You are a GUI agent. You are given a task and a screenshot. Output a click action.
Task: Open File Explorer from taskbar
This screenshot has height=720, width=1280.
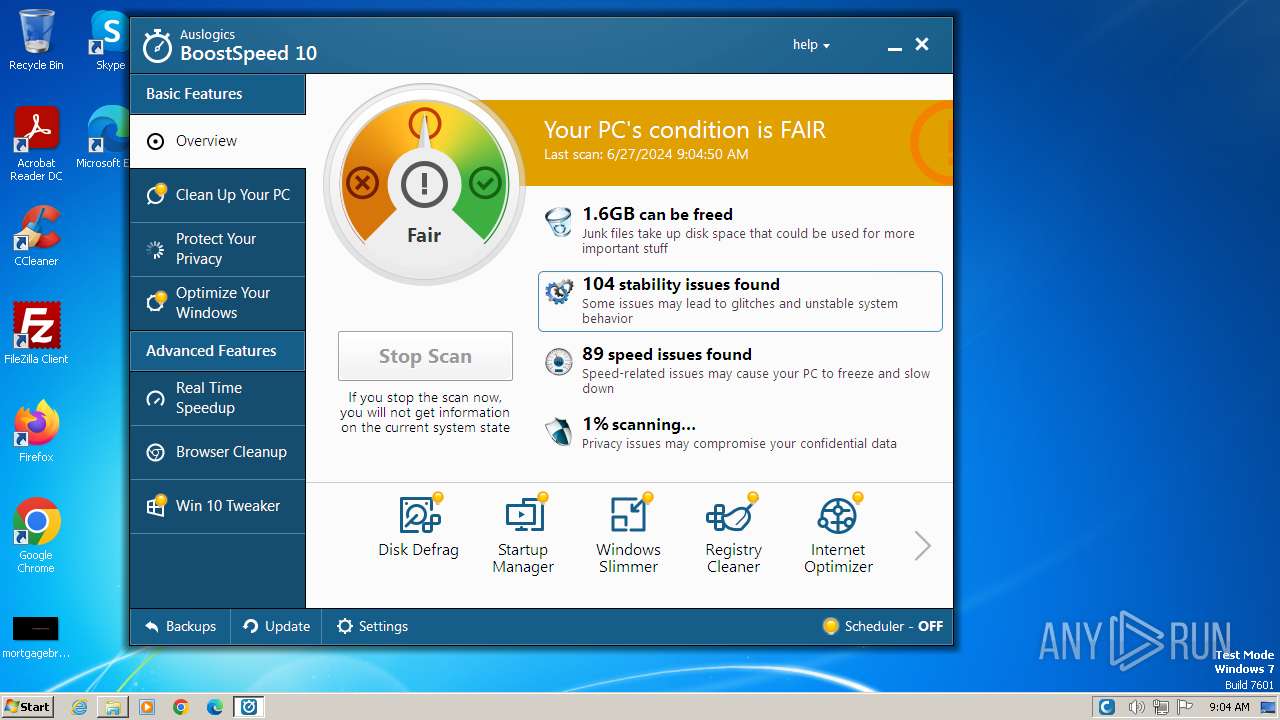click(x=113, y=707)
